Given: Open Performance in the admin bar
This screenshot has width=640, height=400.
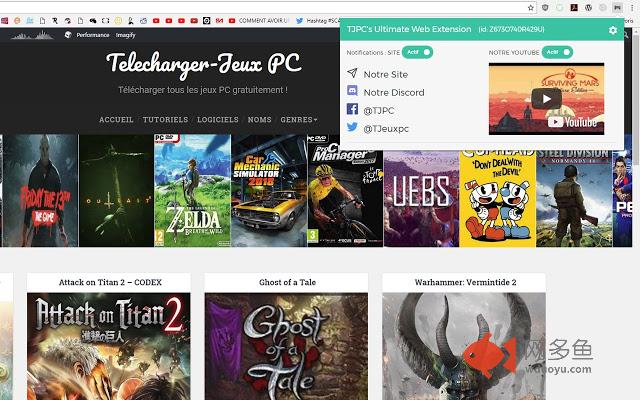Looking at the screenshot, I should click(93, 35).
